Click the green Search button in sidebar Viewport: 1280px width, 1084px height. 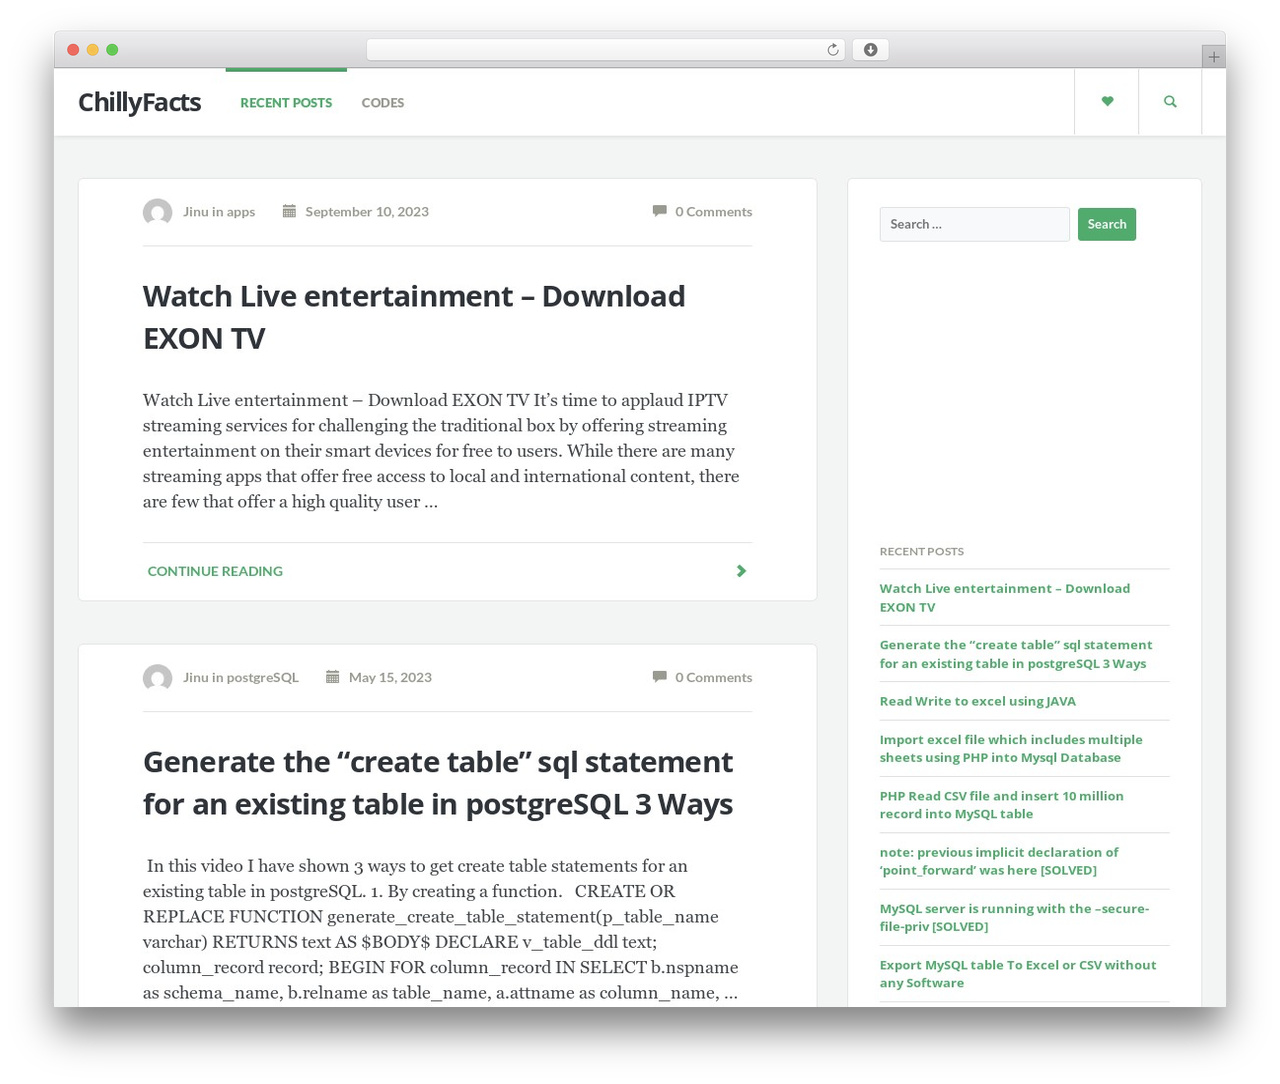coord(1107,224)
